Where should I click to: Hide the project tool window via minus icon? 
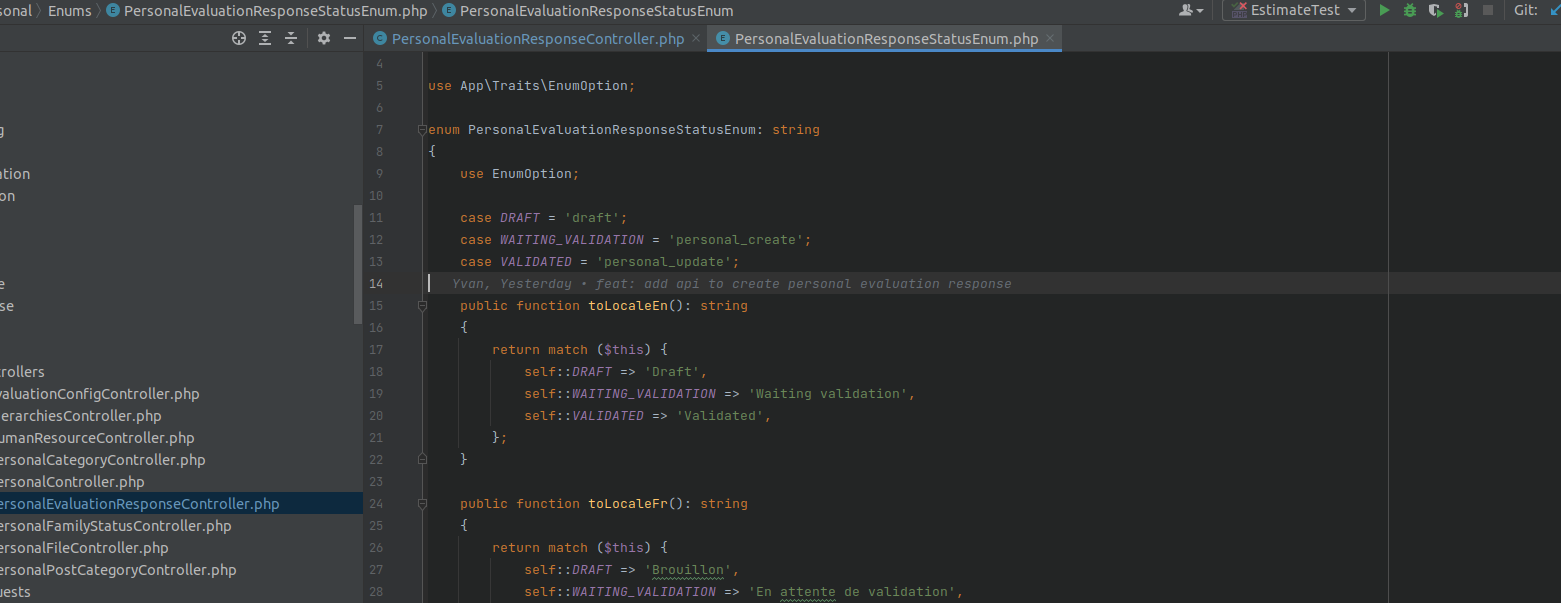[x=350, y=38]
